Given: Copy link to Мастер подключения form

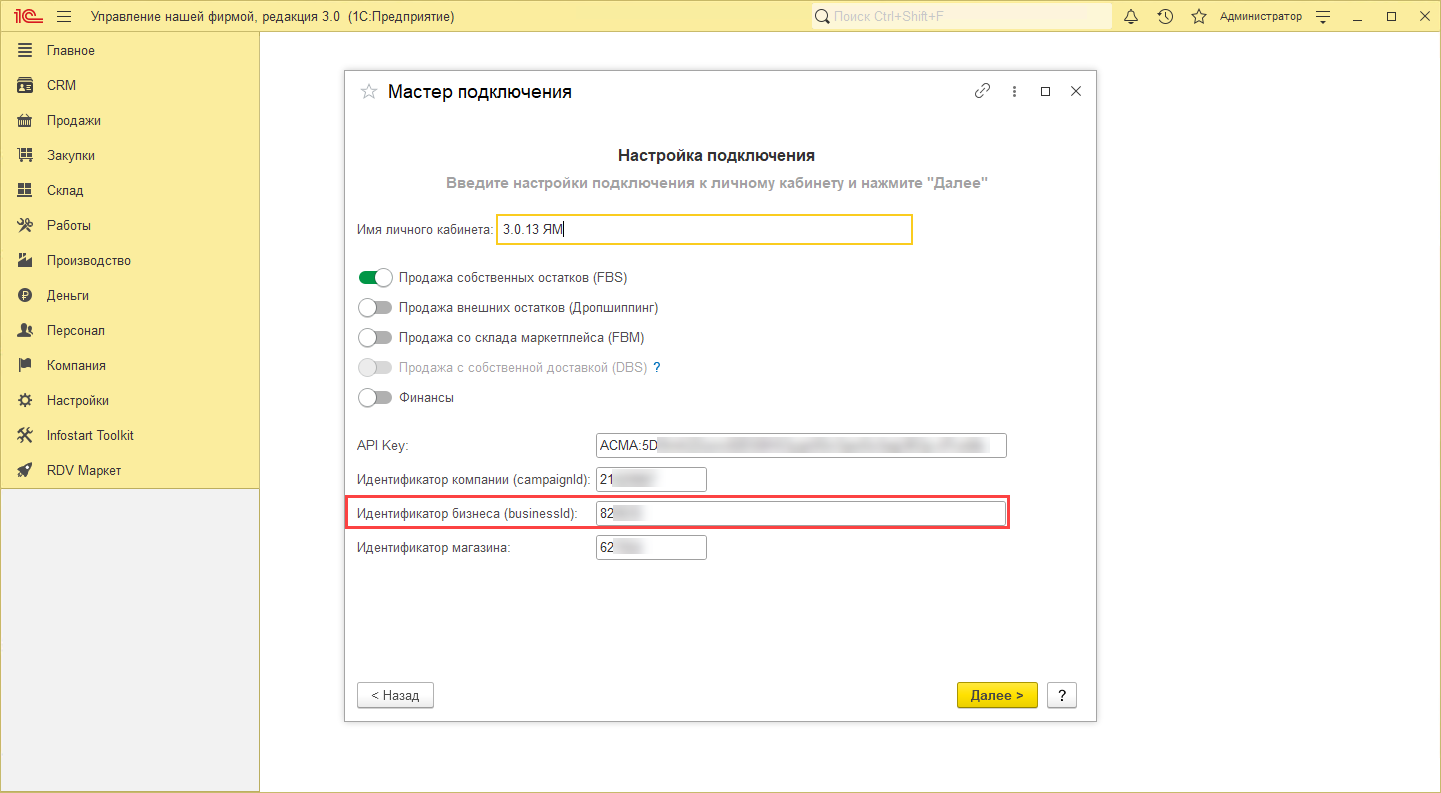Looking at the screenshot, I should click(982, 91).
